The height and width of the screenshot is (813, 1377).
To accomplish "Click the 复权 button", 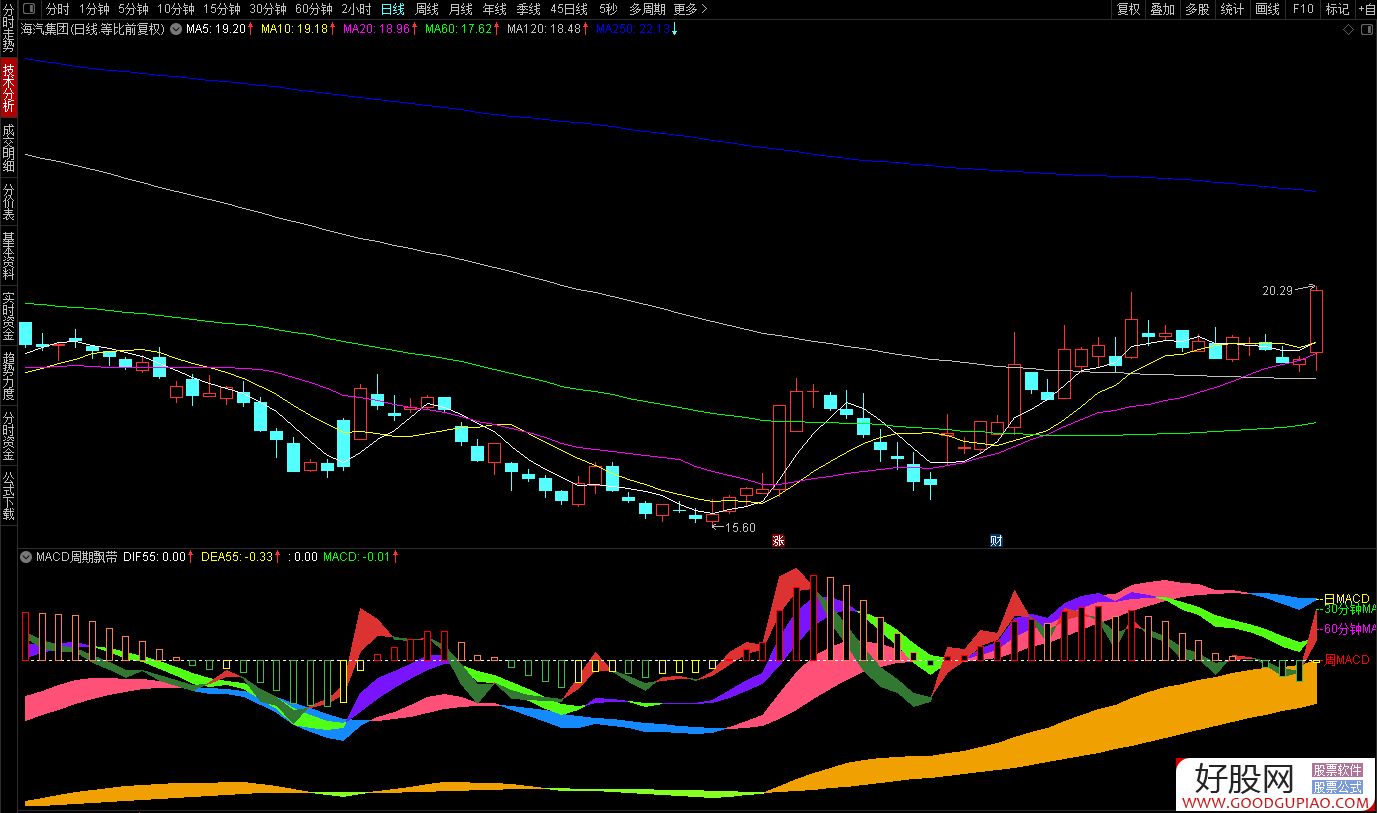I will click(1128, 9).
